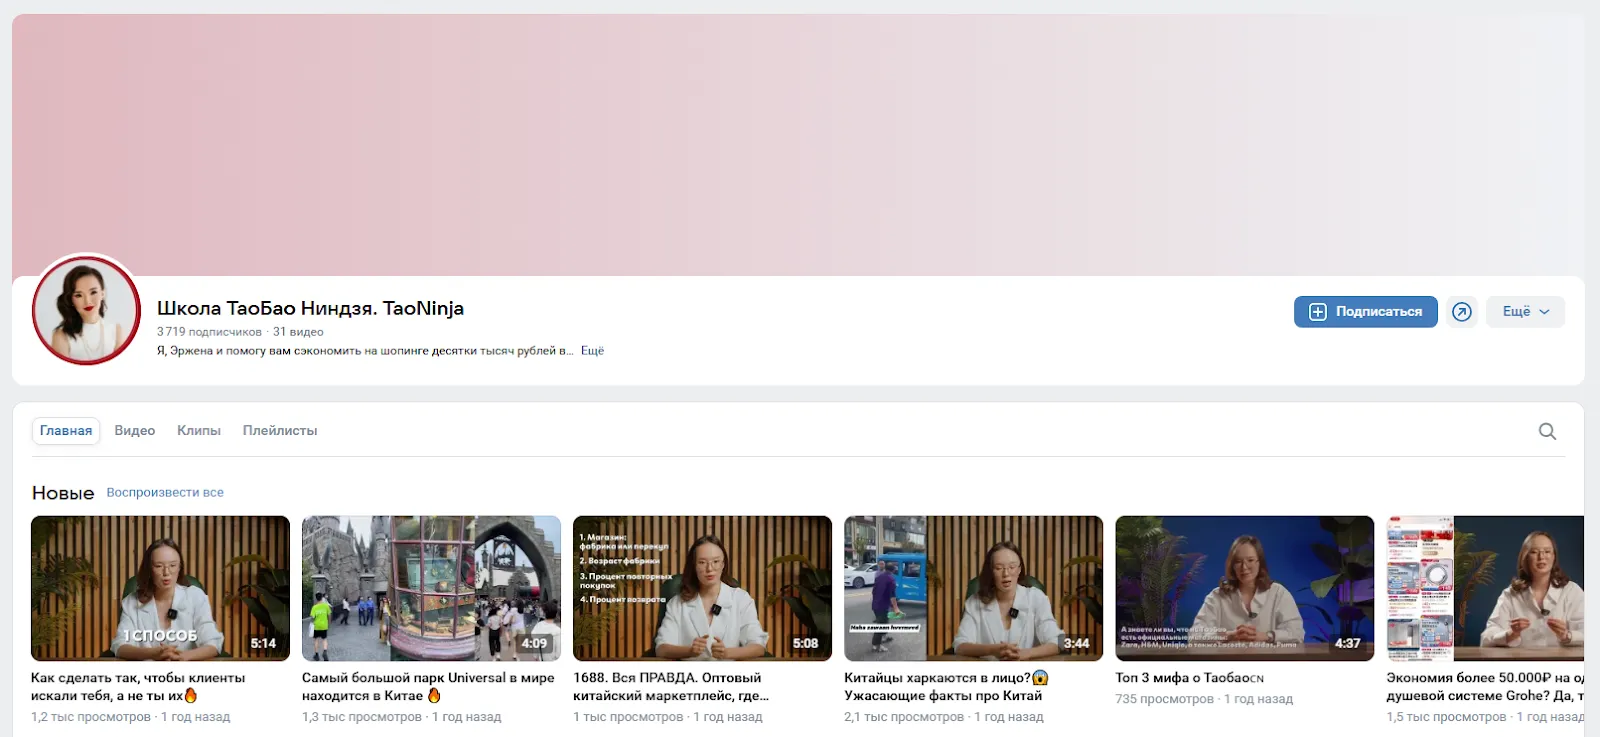Subscribe with the Подписаться button
The width and height of the screenshot is (1600, 737).
tap(1365, 312)
